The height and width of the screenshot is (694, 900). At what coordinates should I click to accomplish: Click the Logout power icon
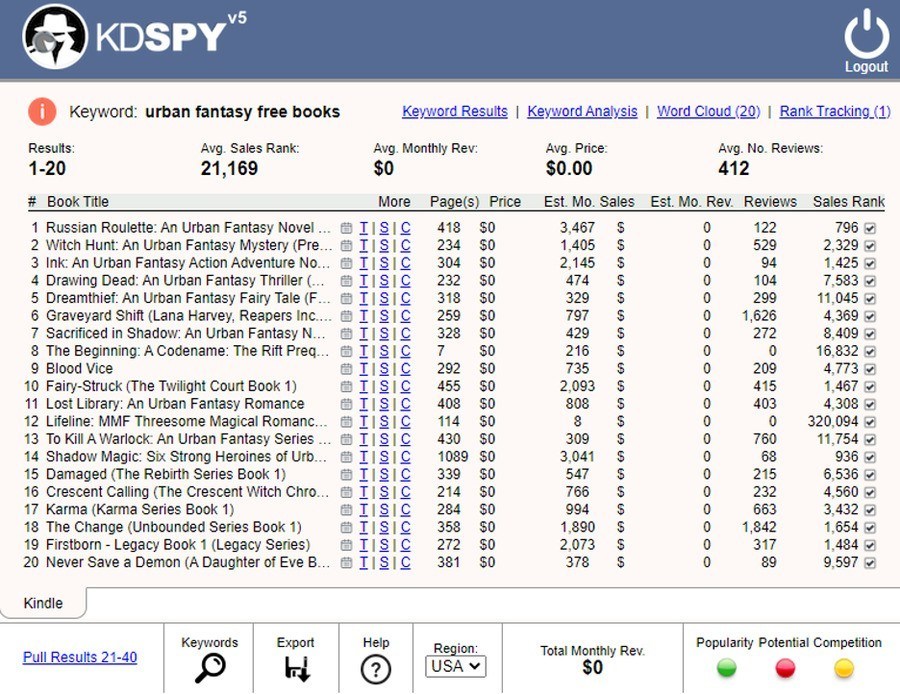click(866, 34)
